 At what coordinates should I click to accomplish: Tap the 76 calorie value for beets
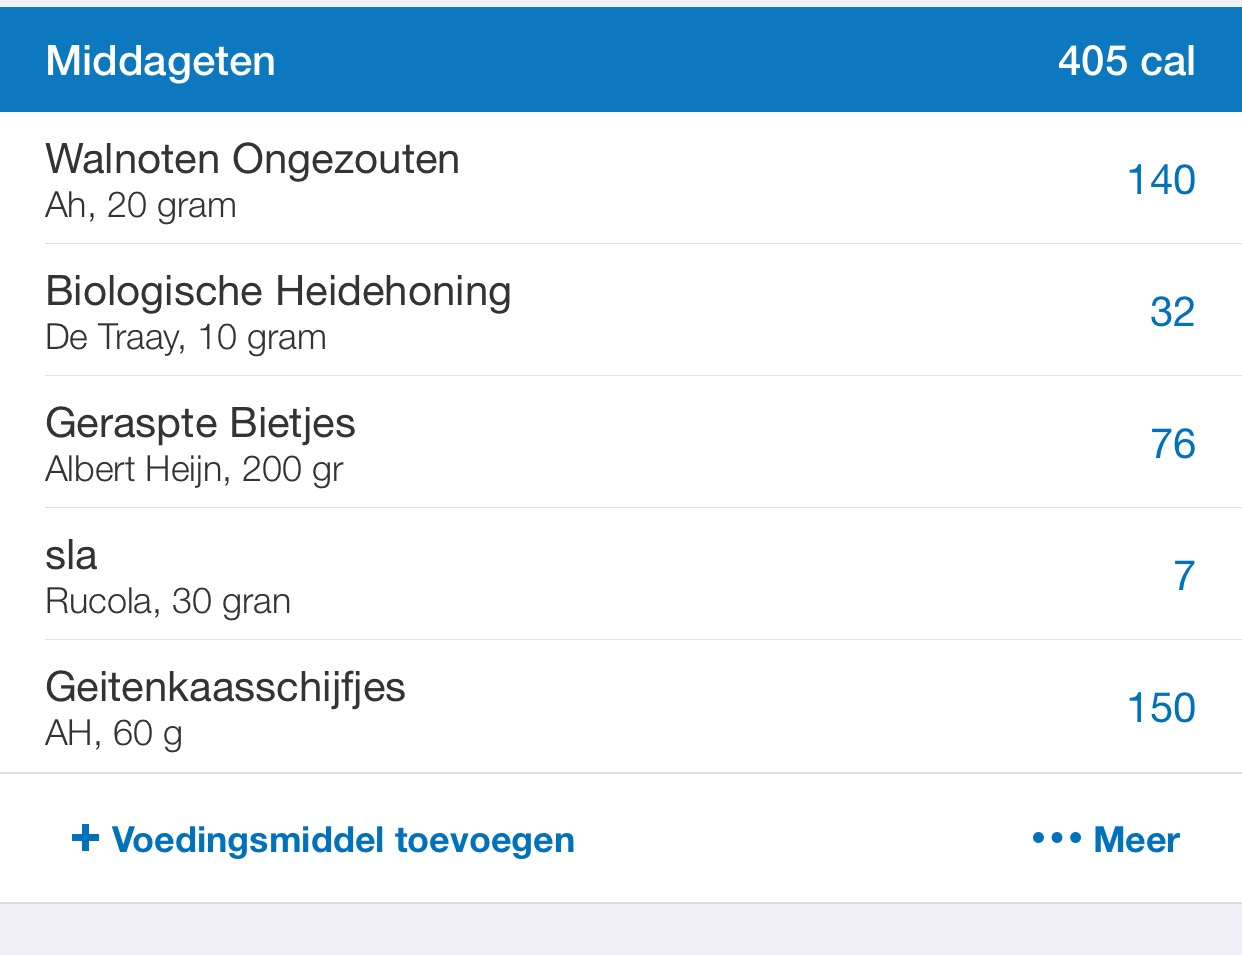tap(1172, 444)
